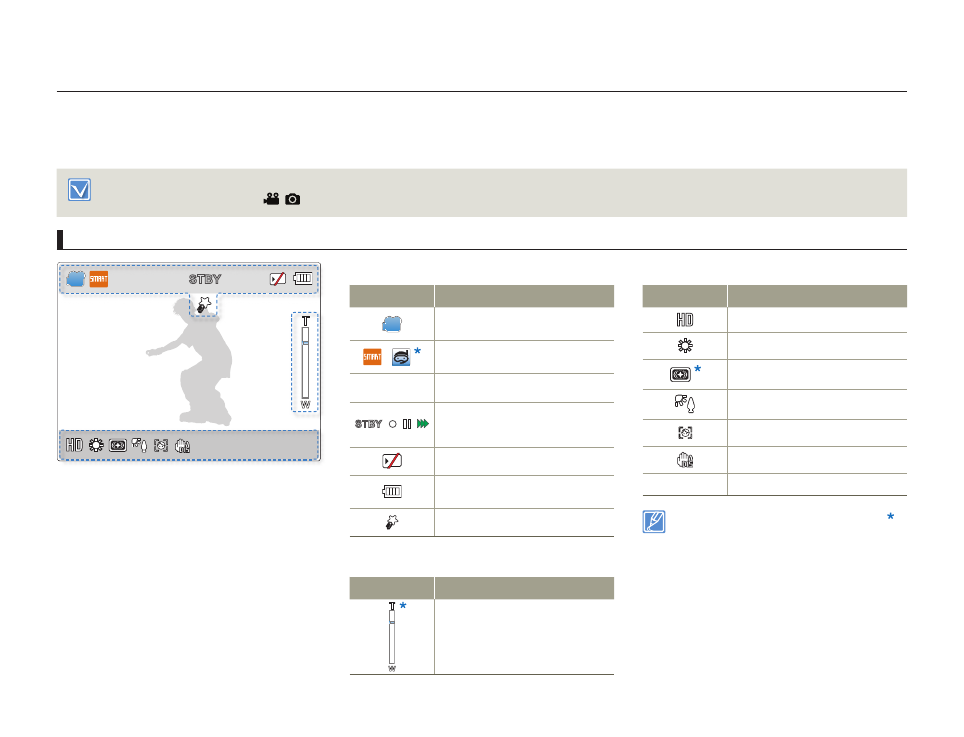Click the green fast-forward arrows in the table
This screenshot has width=964, height=737.
point(423,424)
